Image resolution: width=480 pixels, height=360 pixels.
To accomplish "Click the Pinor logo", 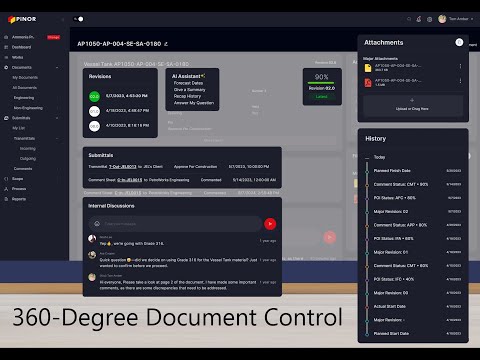I will click(22, 19).
